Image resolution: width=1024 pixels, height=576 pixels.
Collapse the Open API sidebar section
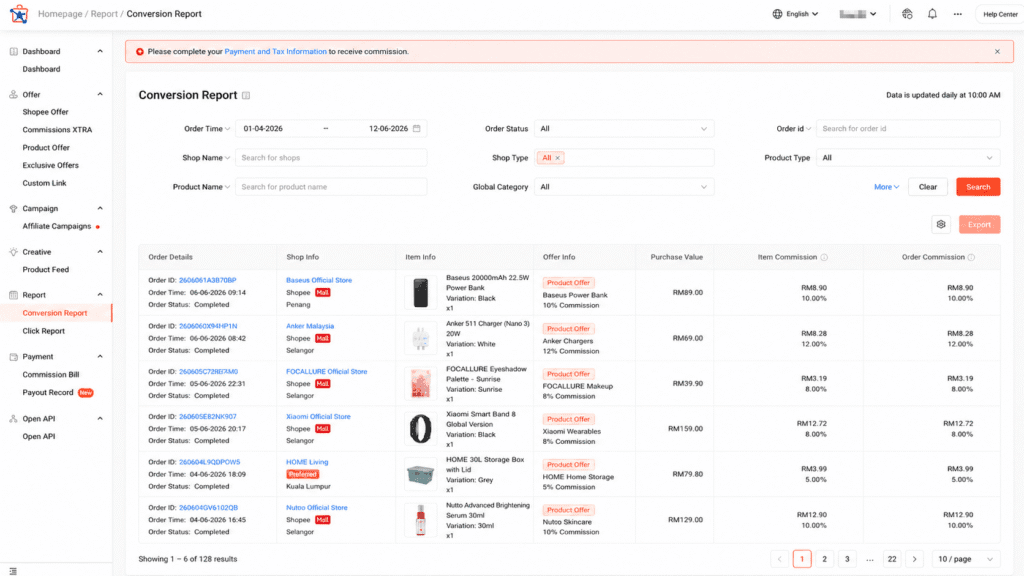click(100, 419)
